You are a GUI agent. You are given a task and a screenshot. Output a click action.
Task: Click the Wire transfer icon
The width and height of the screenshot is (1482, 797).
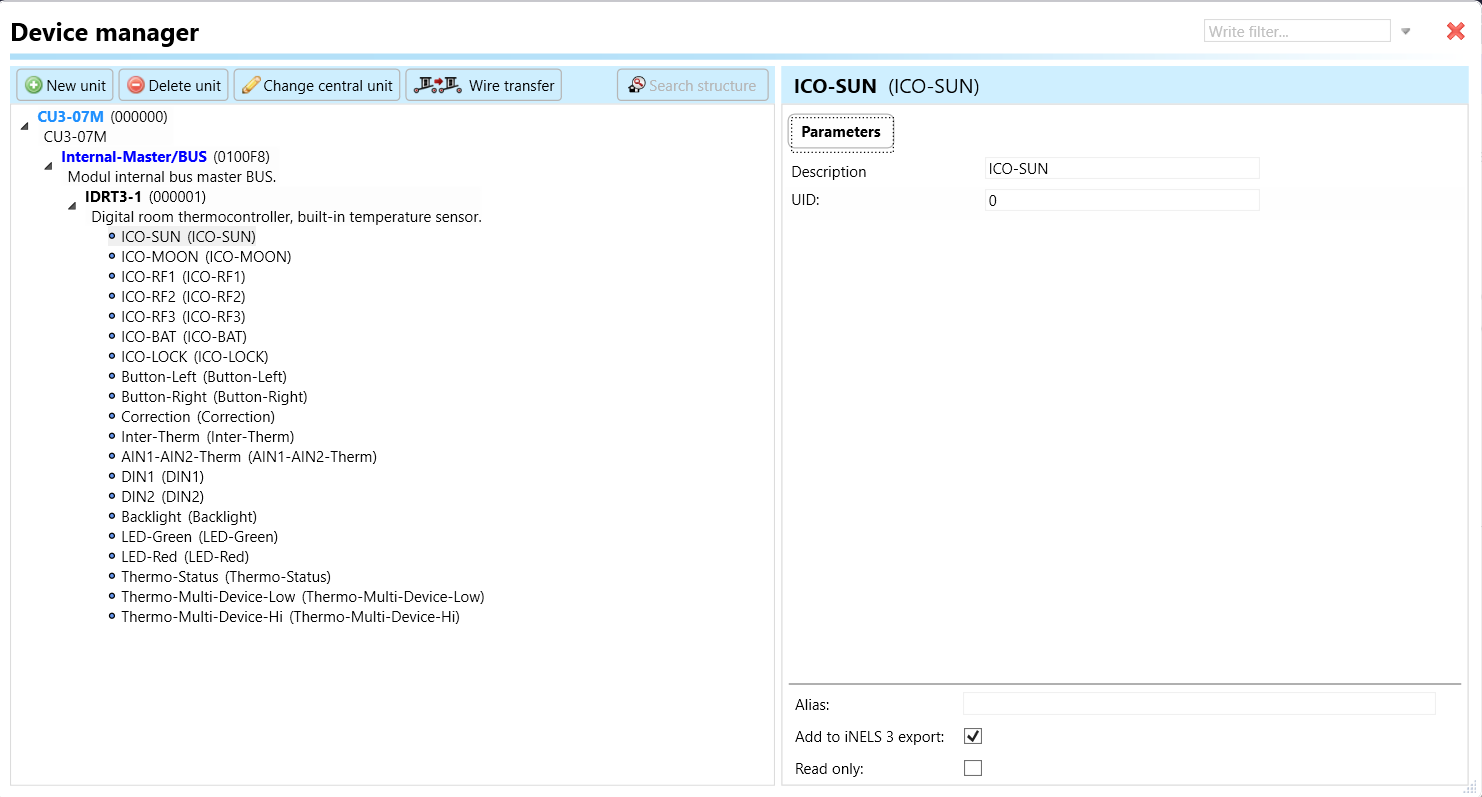pyautogui.click(x=438, y=85)
